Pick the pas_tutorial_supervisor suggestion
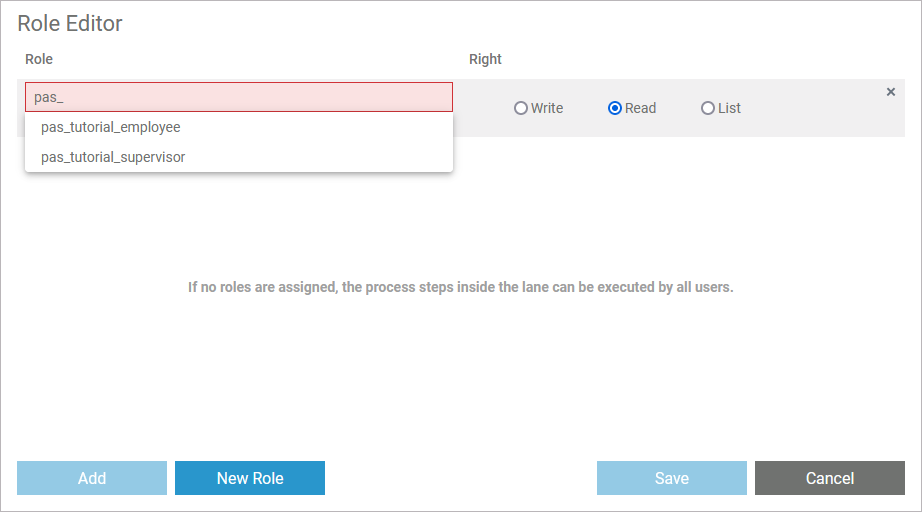 pyautogui.click(x=113, y=157)
